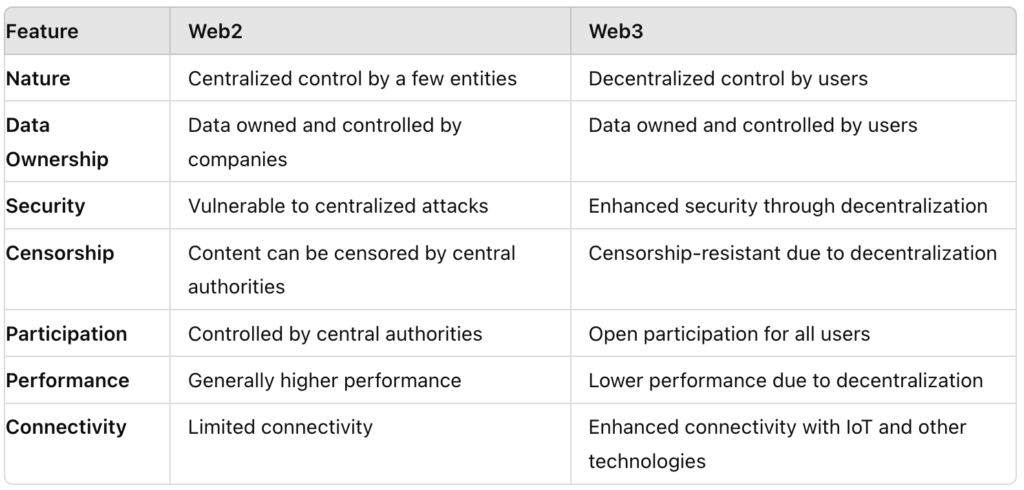Select the Security row label
Screen dimensions: 1024x490
coord(46,206)
